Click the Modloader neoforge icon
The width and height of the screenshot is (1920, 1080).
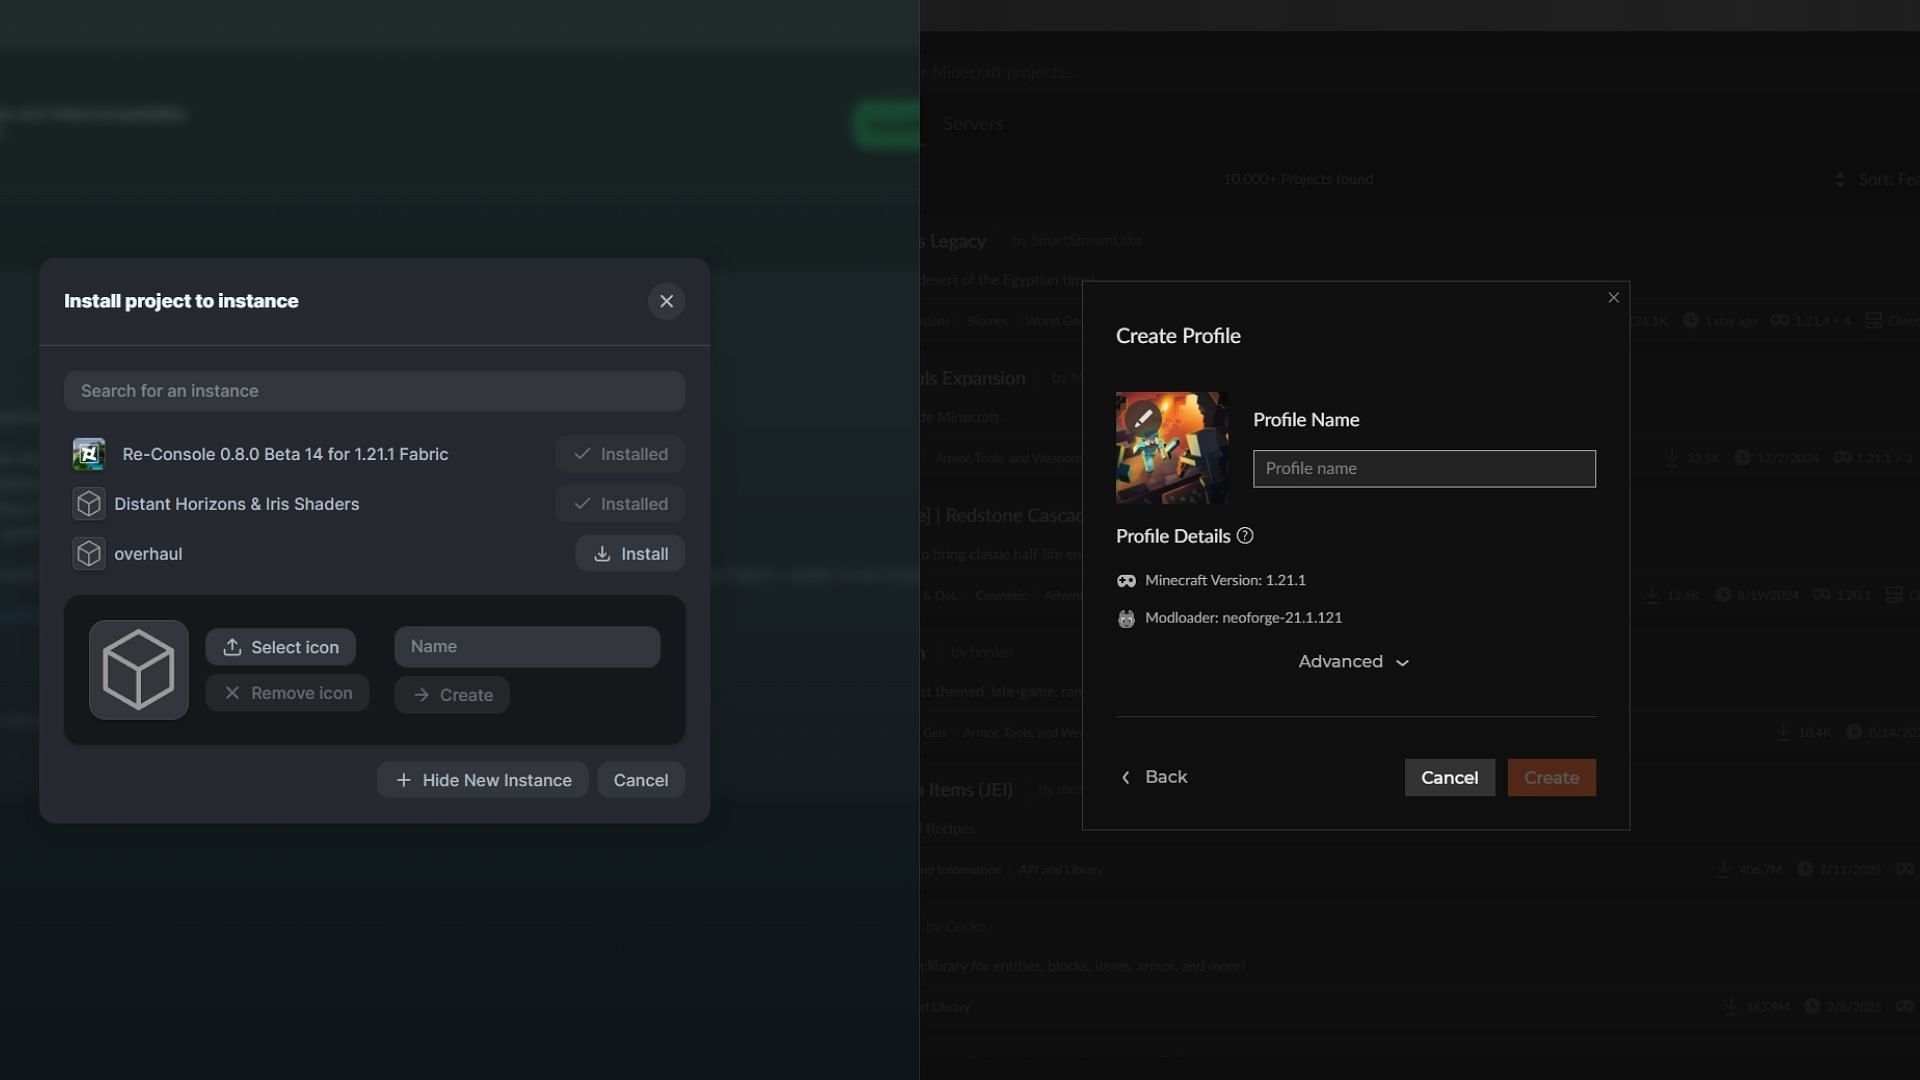coord(1126,618)
